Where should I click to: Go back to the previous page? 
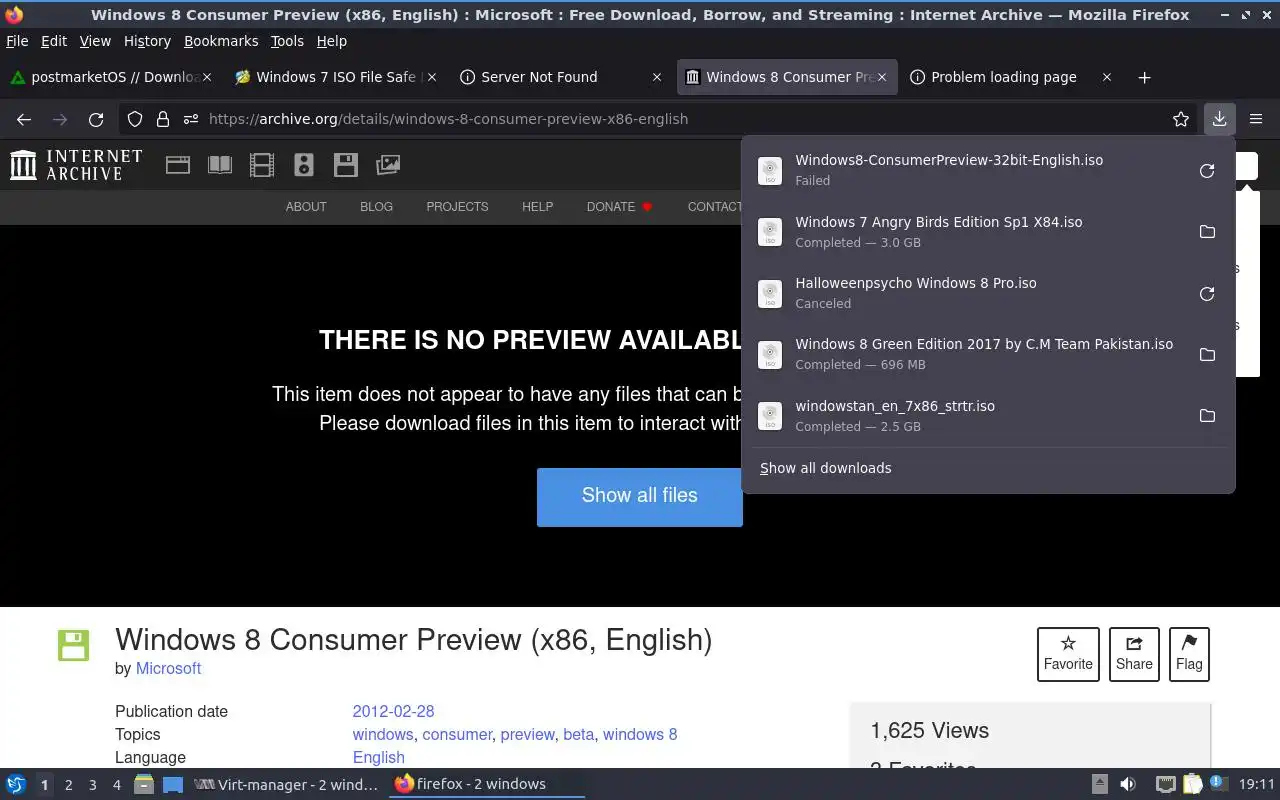point(24,119)
